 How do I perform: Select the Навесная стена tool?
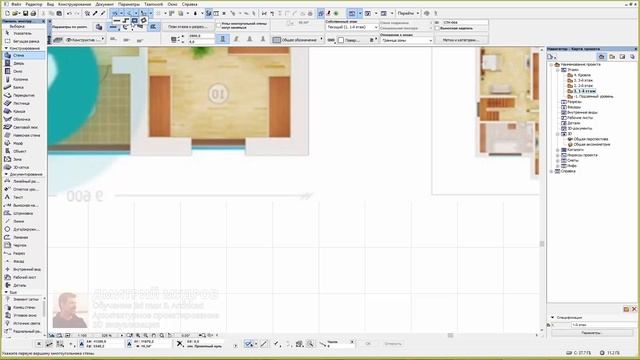(23, 135)
